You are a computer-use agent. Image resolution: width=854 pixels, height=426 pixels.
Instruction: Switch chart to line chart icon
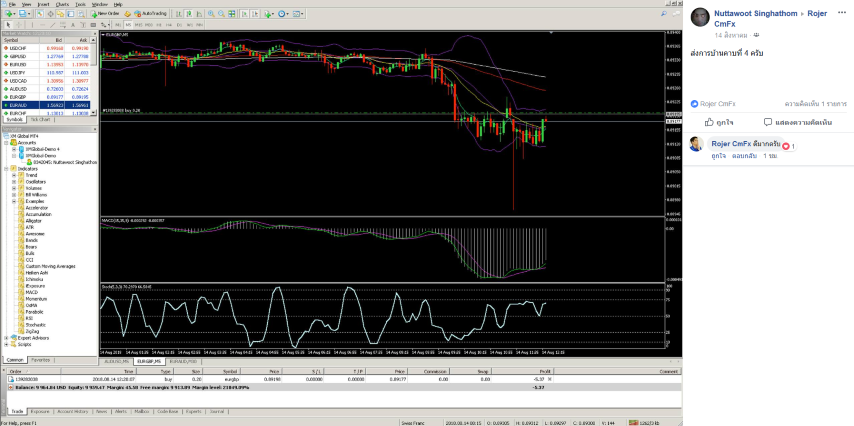(x=199, y=14)
